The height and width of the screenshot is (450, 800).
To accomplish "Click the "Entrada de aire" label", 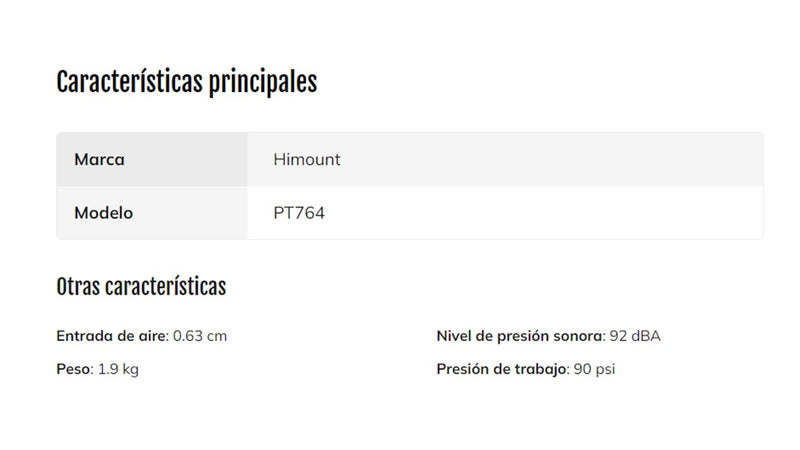I will tap(111, 336).
